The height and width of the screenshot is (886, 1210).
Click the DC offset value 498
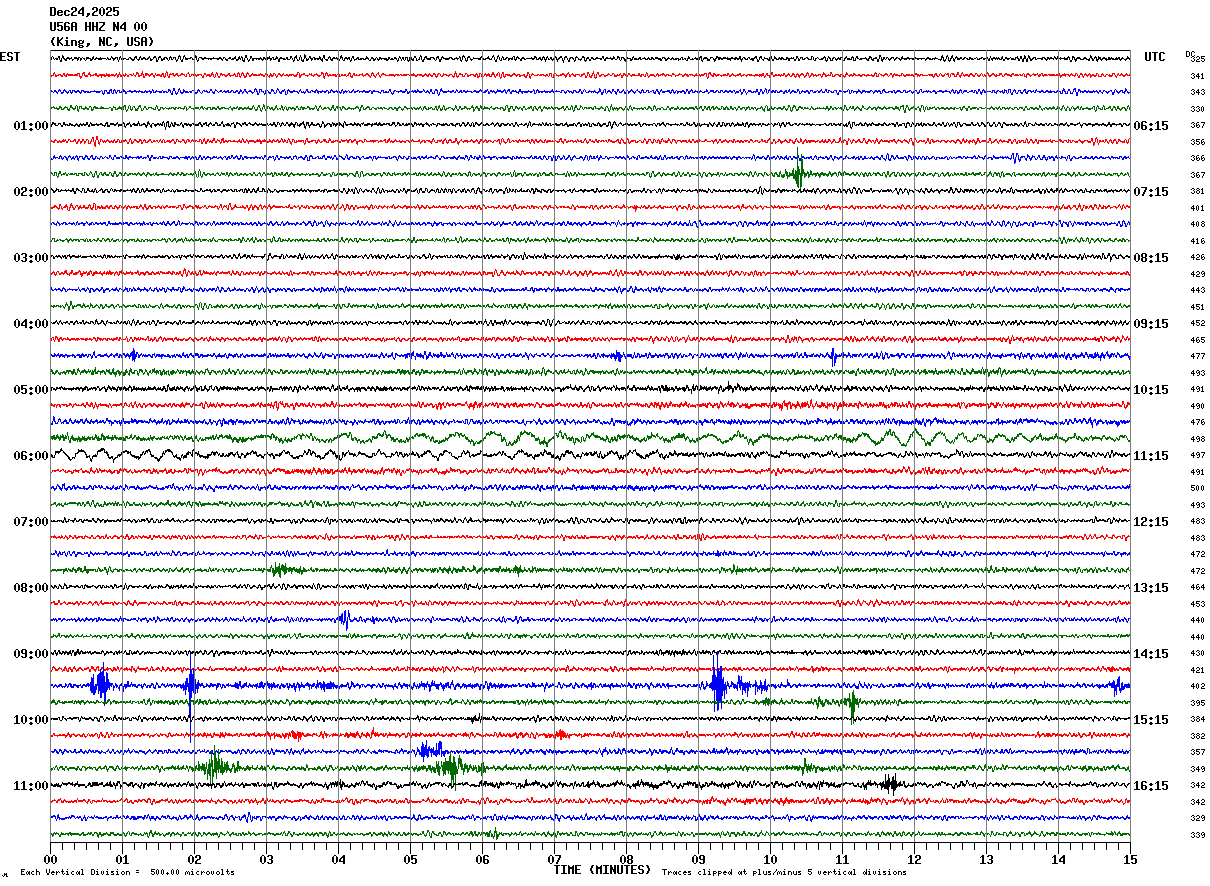tap(1198, 439)
